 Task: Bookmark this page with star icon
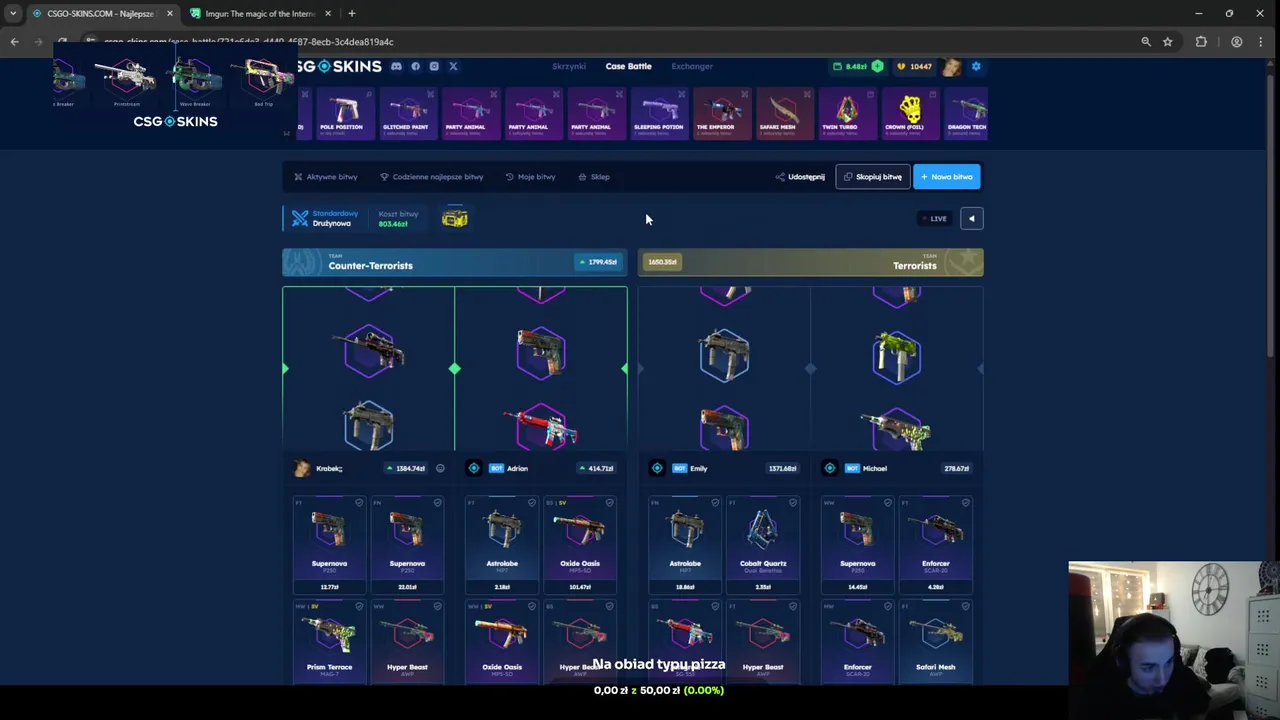(1167, 42)
